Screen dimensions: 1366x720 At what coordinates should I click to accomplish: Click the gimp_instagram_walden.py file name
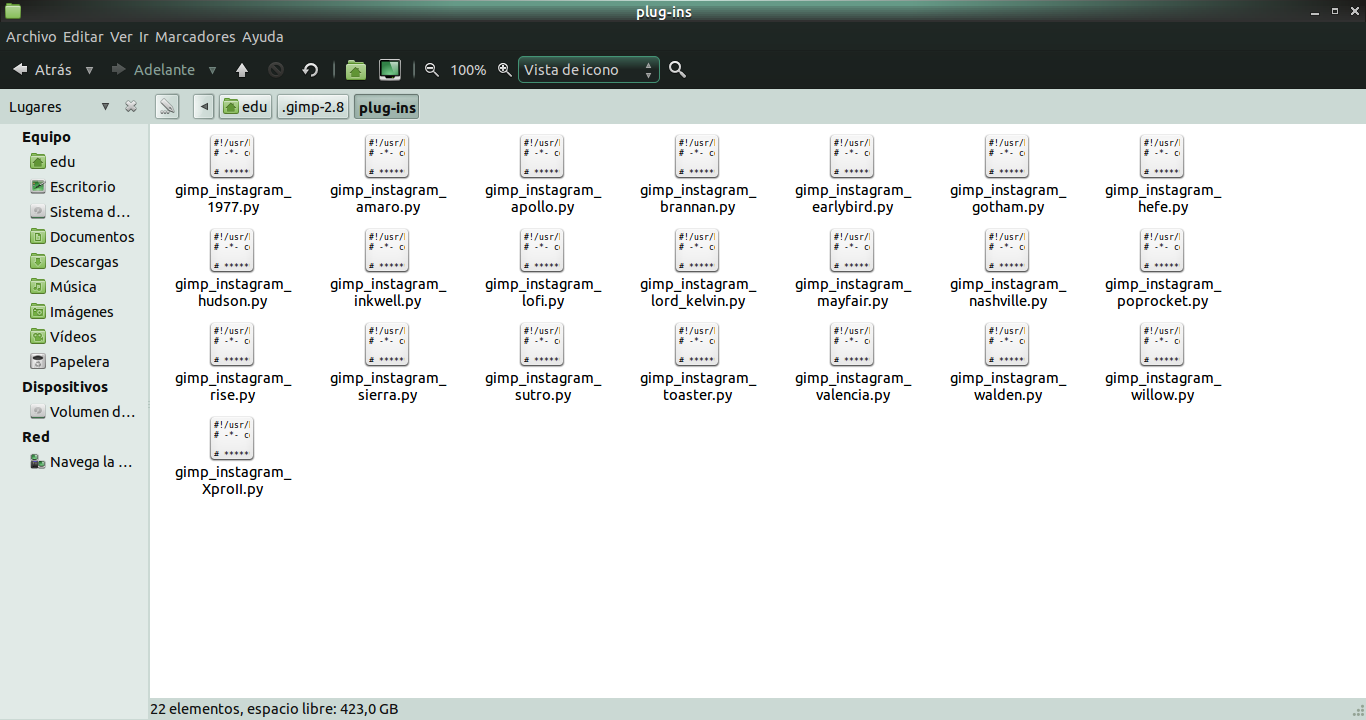(1007, 386)
